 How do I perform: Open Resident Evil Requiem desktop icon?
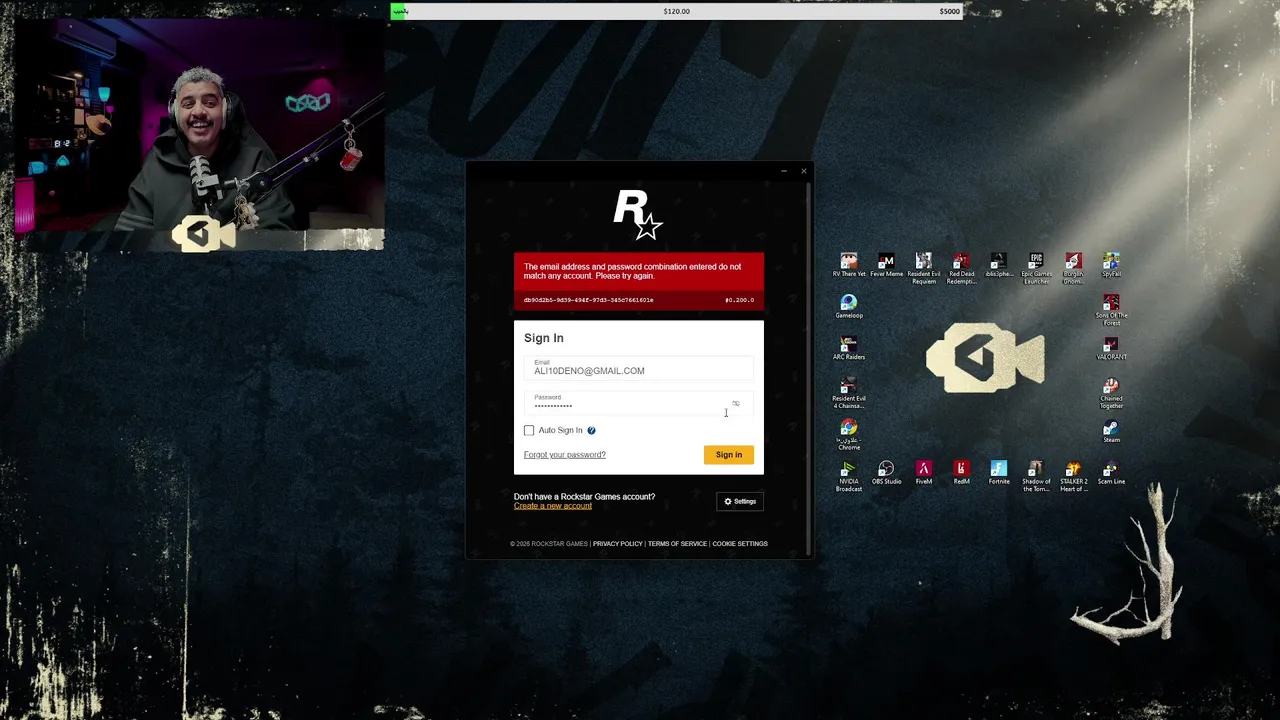pos(924,269)
